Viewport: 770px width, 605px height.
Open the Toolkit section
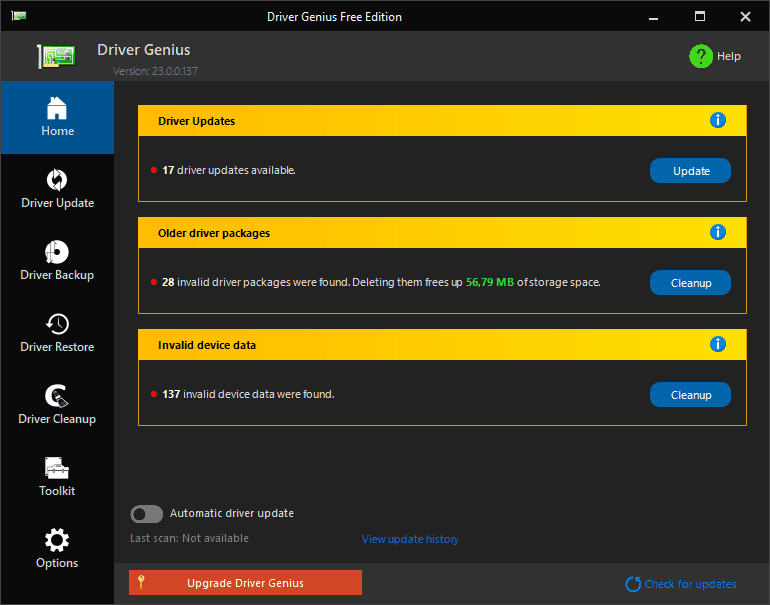[57, 478]
